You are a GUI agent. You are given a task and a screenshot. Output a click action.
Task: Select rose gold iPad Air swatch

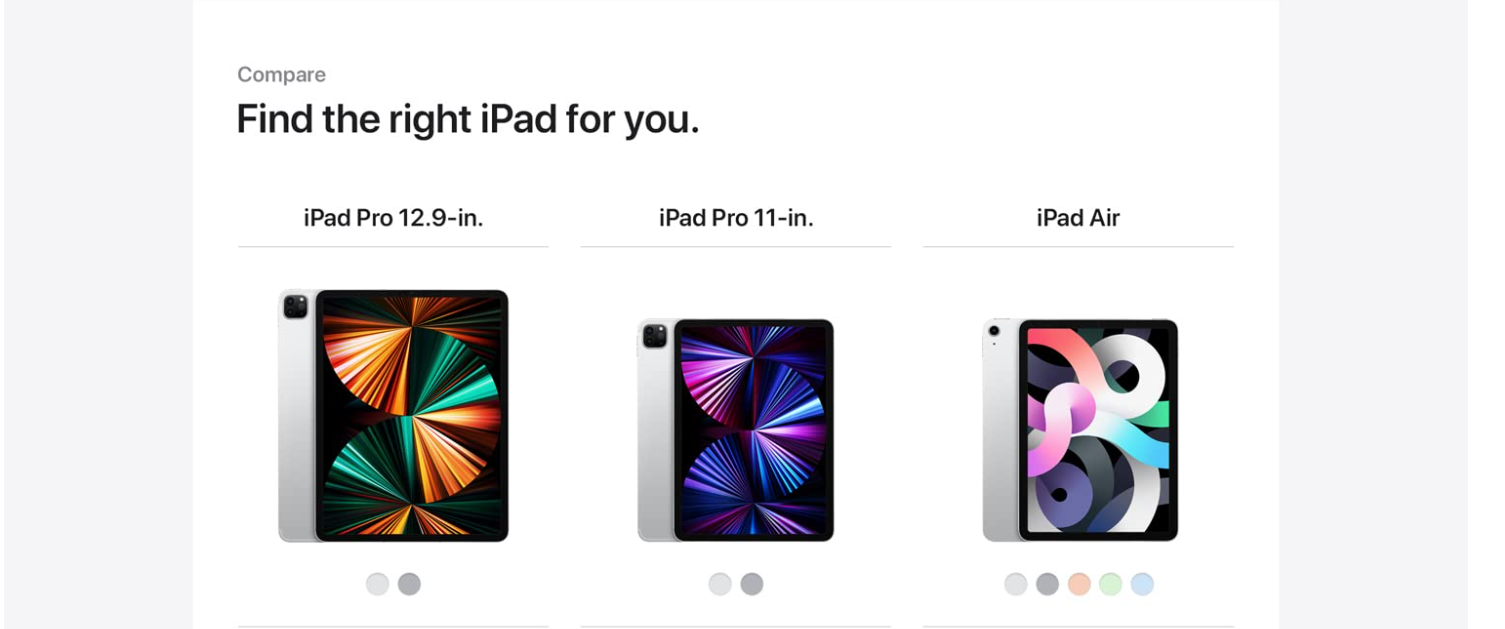click(x=1079, y=584)
